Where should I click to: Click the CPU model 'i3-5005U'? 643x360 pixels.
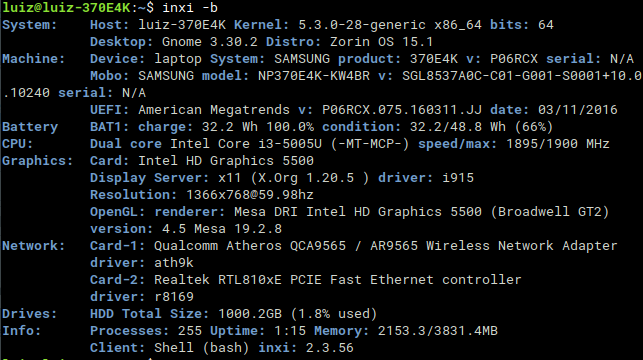pos(290,144)
